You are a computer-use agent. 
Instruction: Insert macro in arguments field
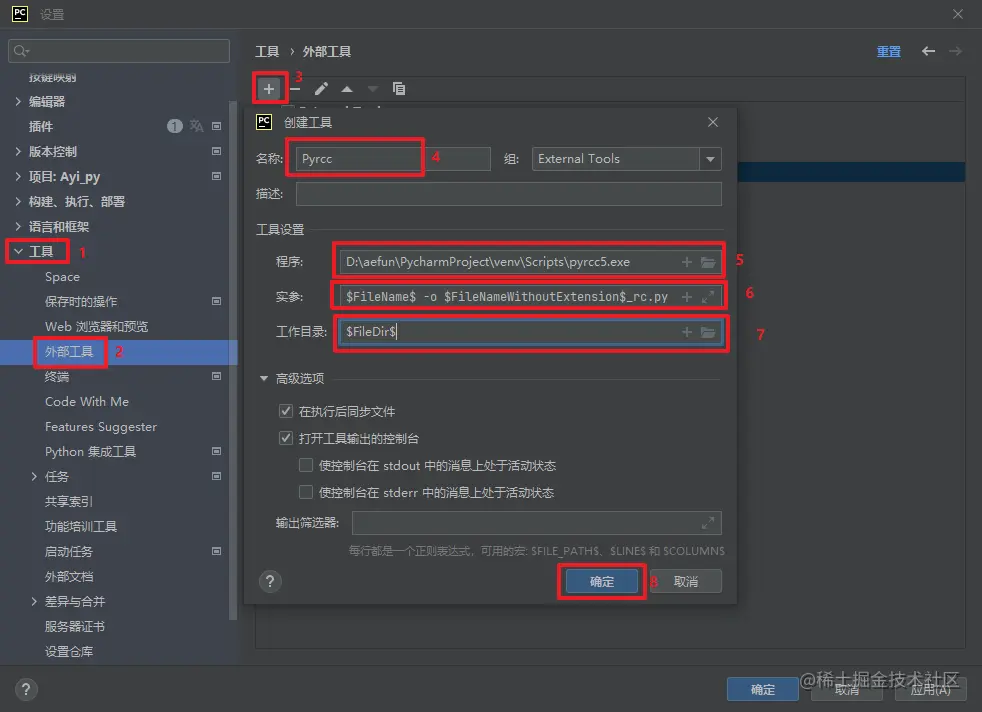(687, 297)
